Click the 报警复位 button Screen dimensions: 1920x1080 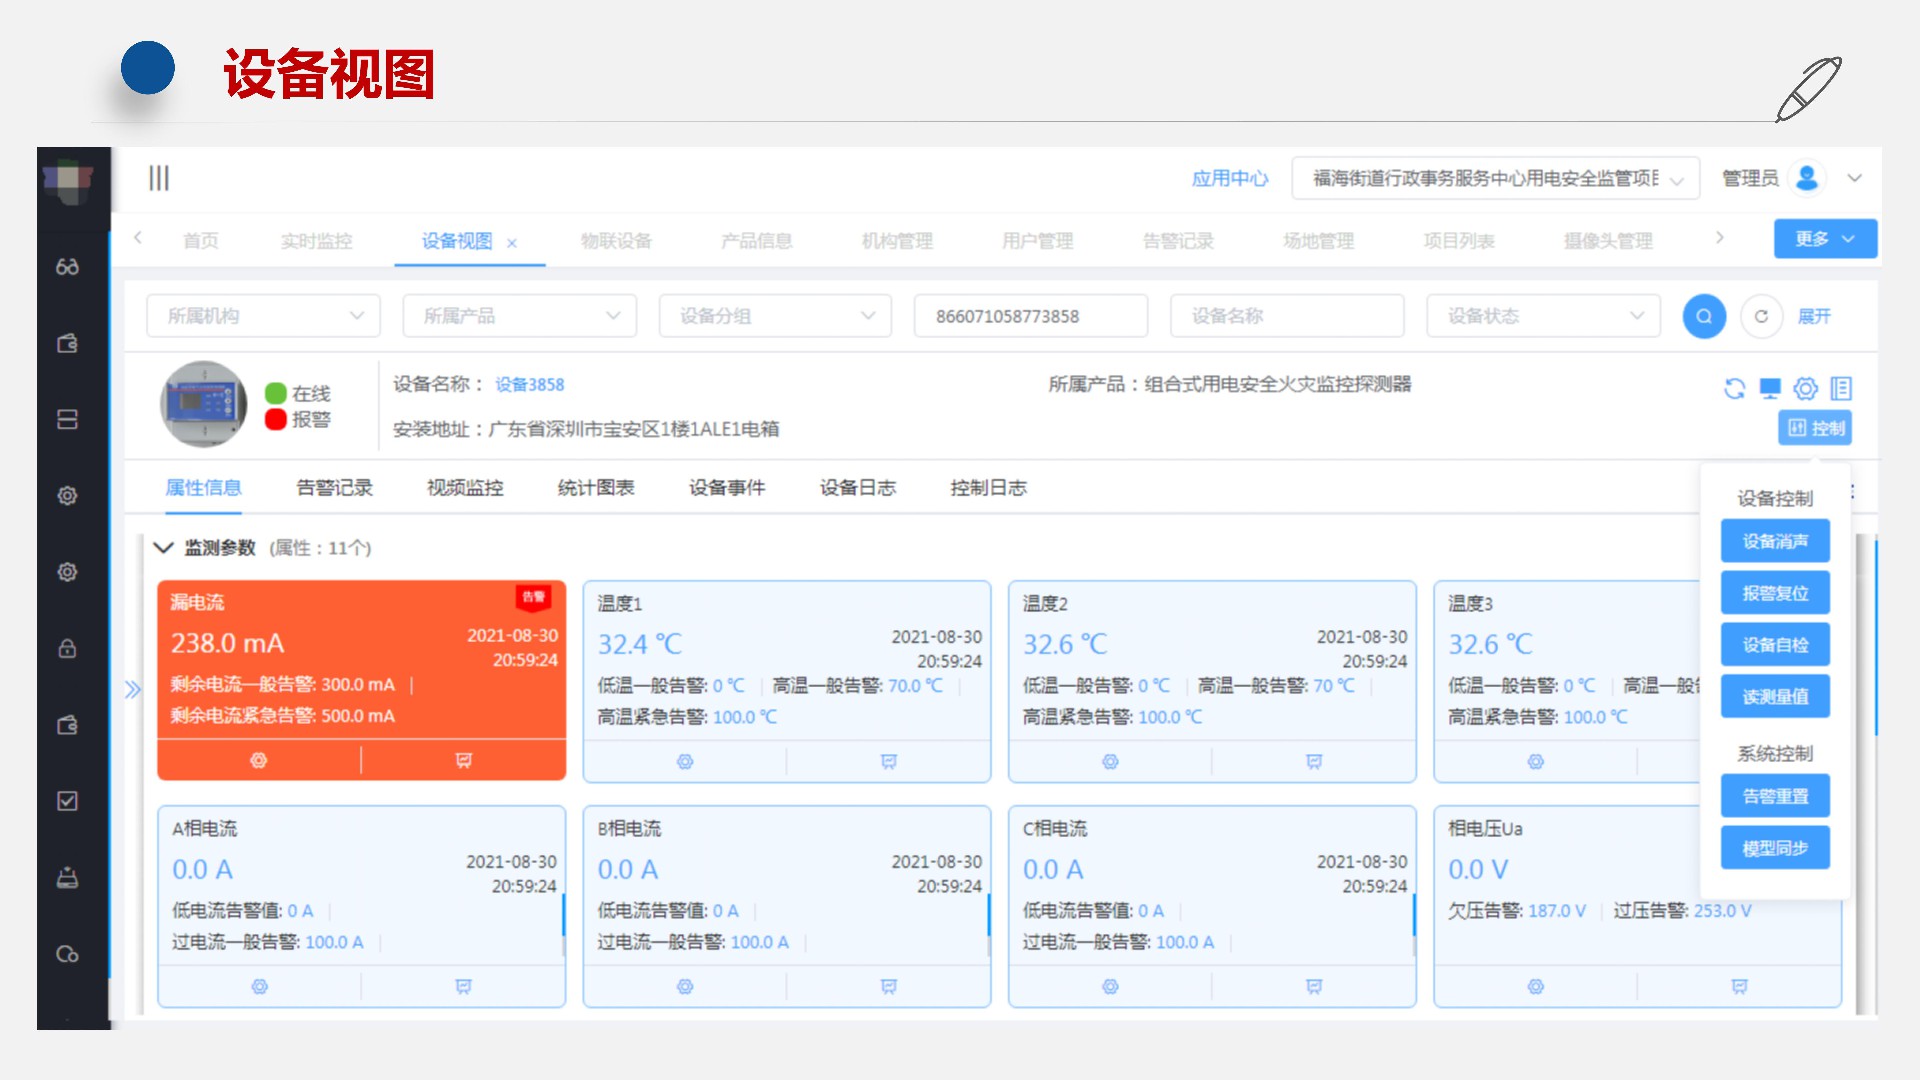(1775, 593)
